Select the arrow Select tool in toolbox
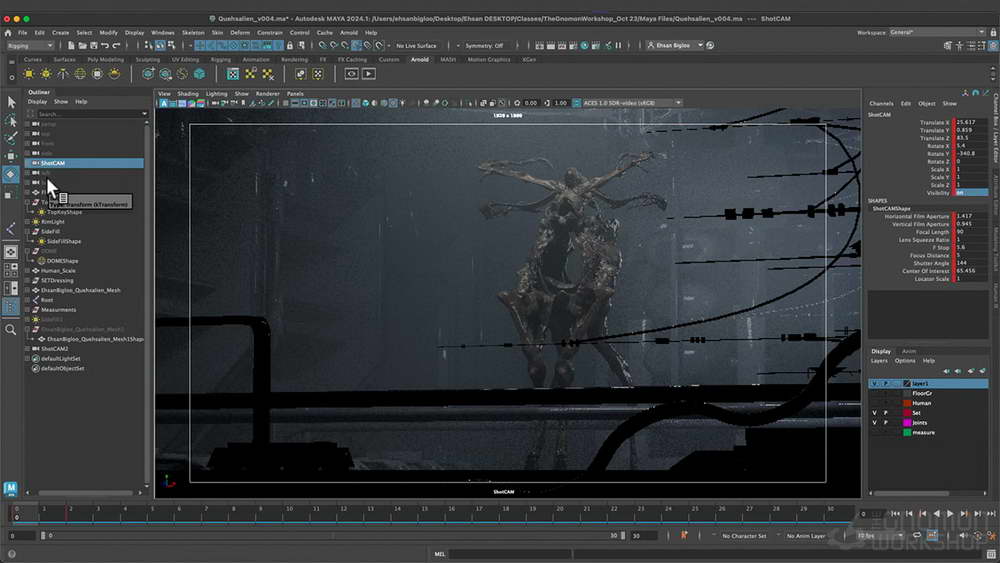1000x563 pixels. click(11, 102)
